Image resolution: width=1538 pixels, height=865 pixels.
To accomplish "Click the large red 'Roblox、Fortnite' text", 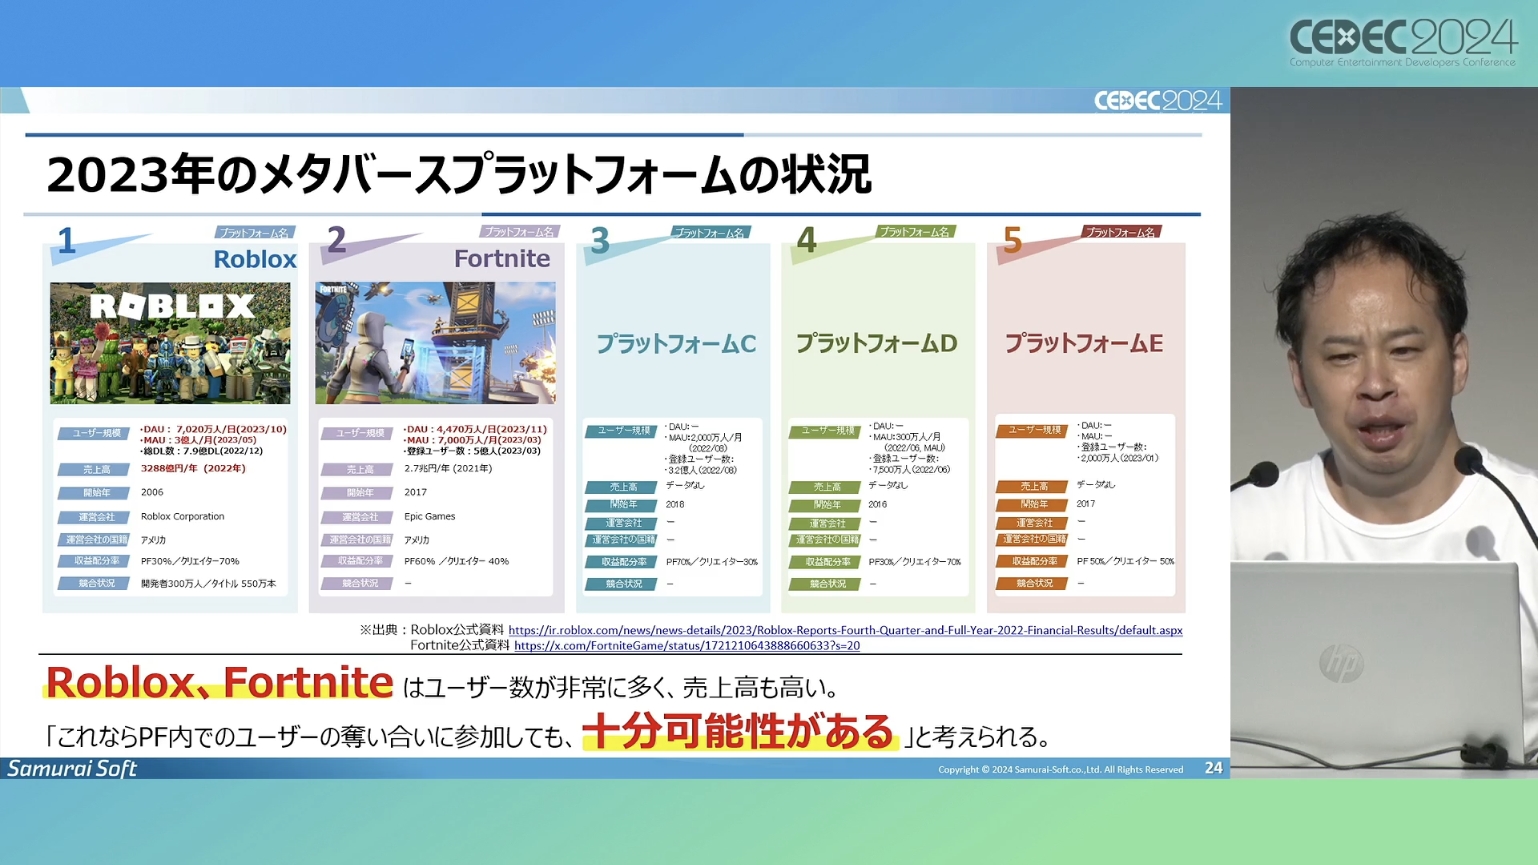I will (219, 683).
